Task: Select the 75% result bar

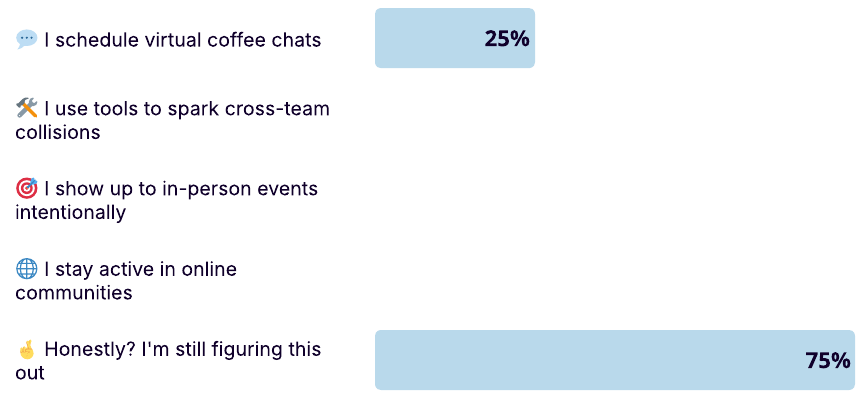Action: 615,360
